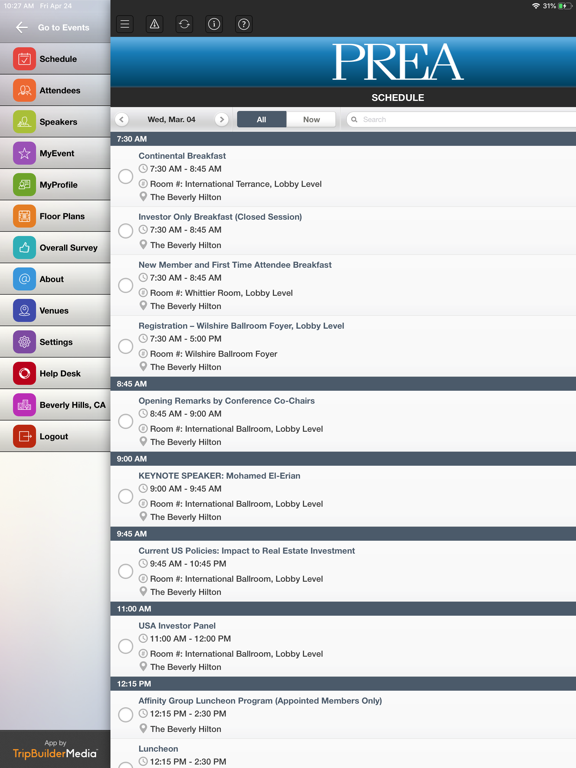
Task: Select the Keynote Speaker session circle
Action: point(125,496)
